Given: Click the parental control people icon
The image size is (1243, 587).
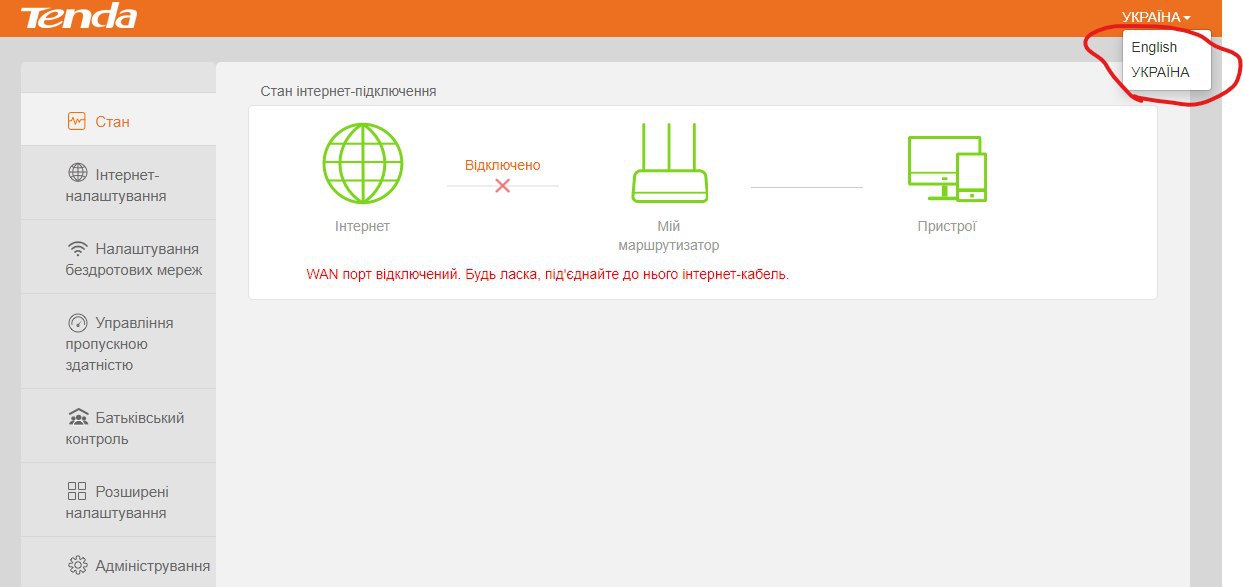Looking at the screenshot, I should coord(77,418).
